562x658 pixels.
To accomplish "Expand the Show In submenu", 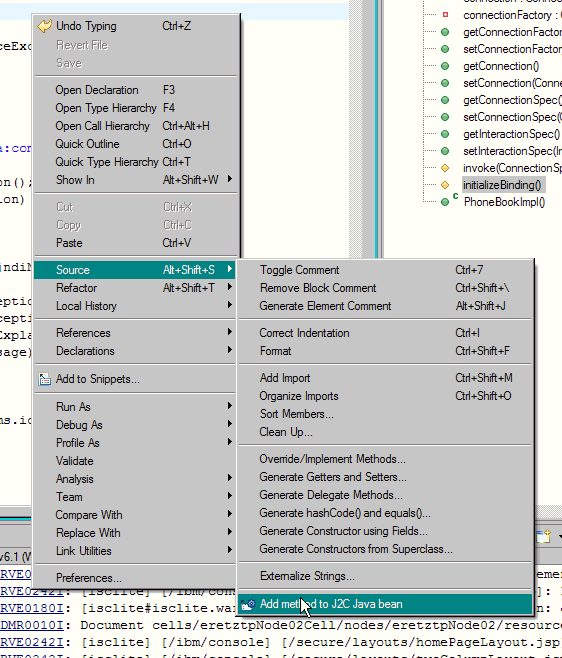I will point(135,180).
